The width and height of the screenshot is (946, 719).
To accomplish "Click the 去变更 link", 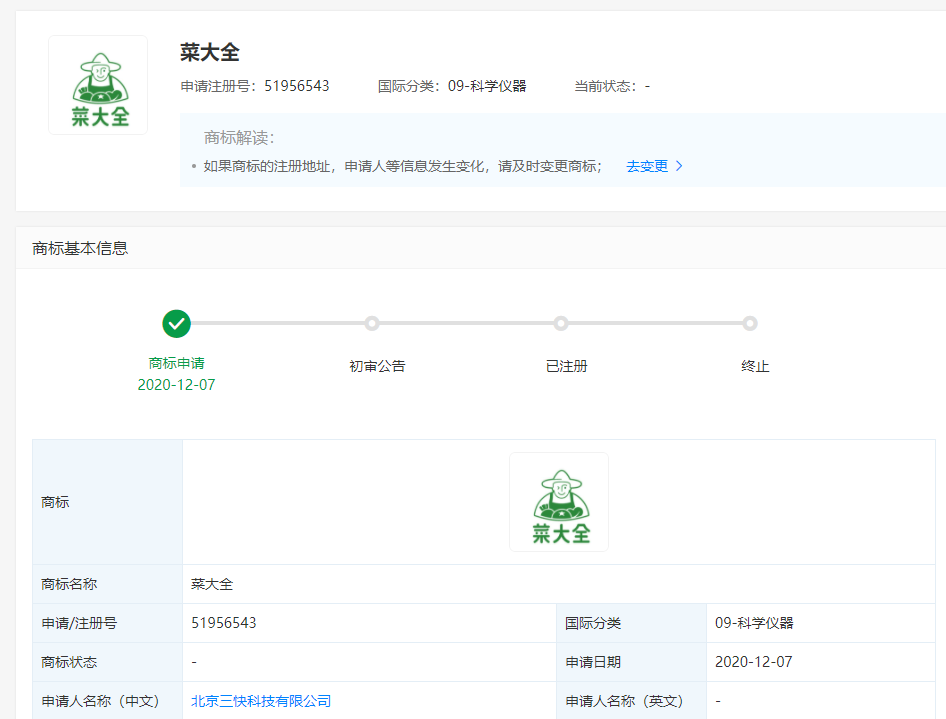I will pos(646,166).
